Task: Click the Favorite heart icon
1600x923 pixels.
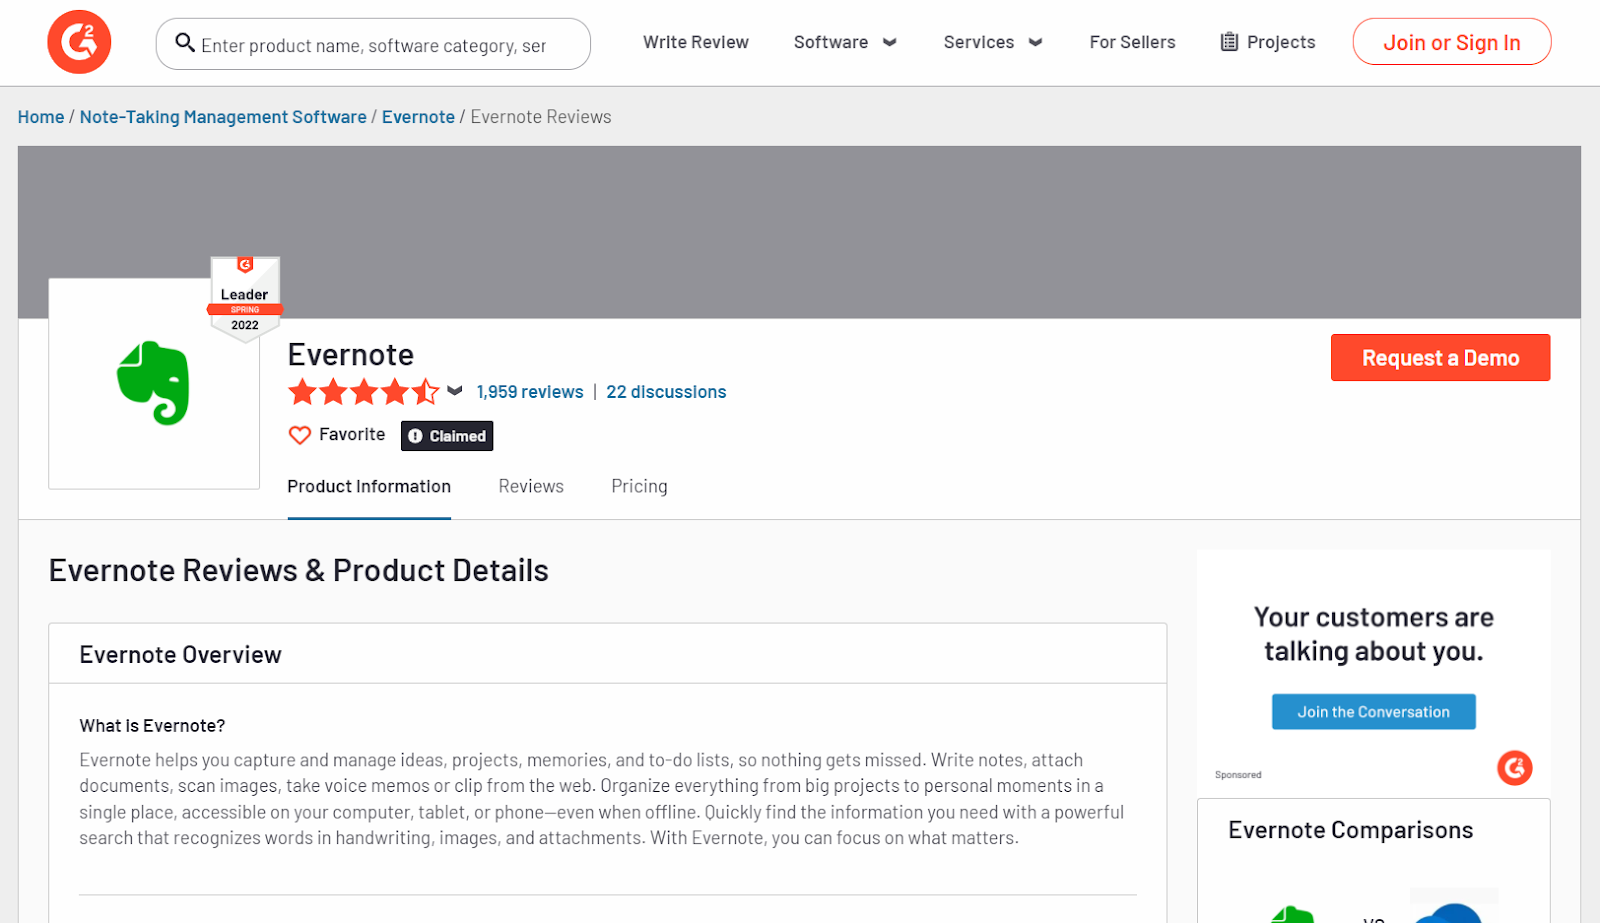Action: pyautogui.click(x=299, y=435)
